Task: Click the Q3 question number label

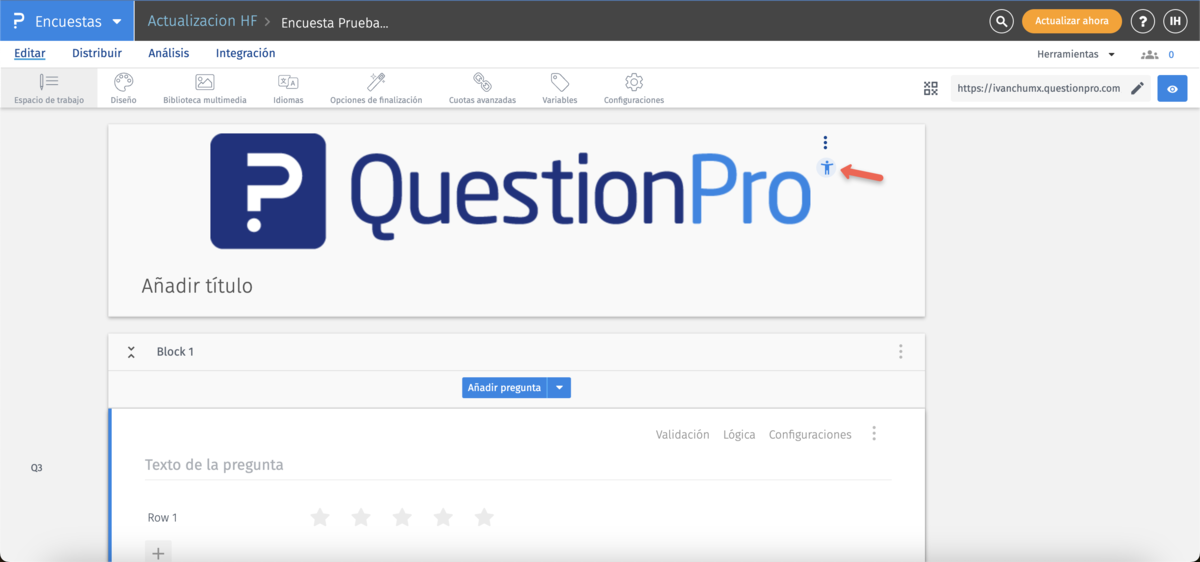Action: tap(36, 467)
